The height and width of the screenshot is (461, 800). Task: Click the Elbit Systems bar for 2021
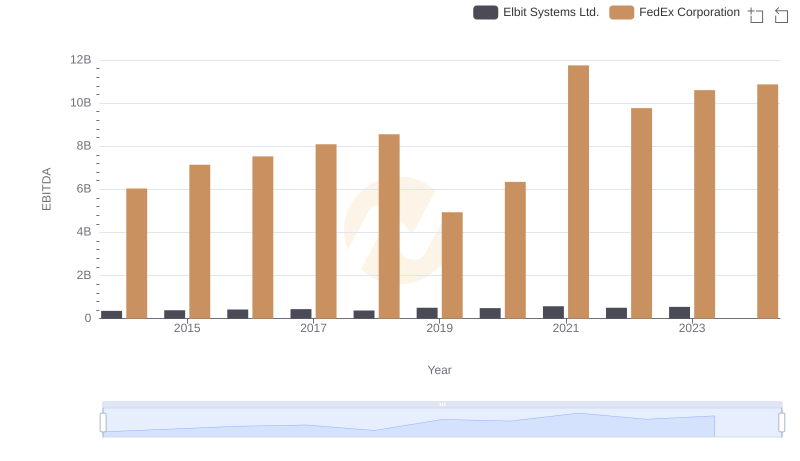click(x=553, y=312)
